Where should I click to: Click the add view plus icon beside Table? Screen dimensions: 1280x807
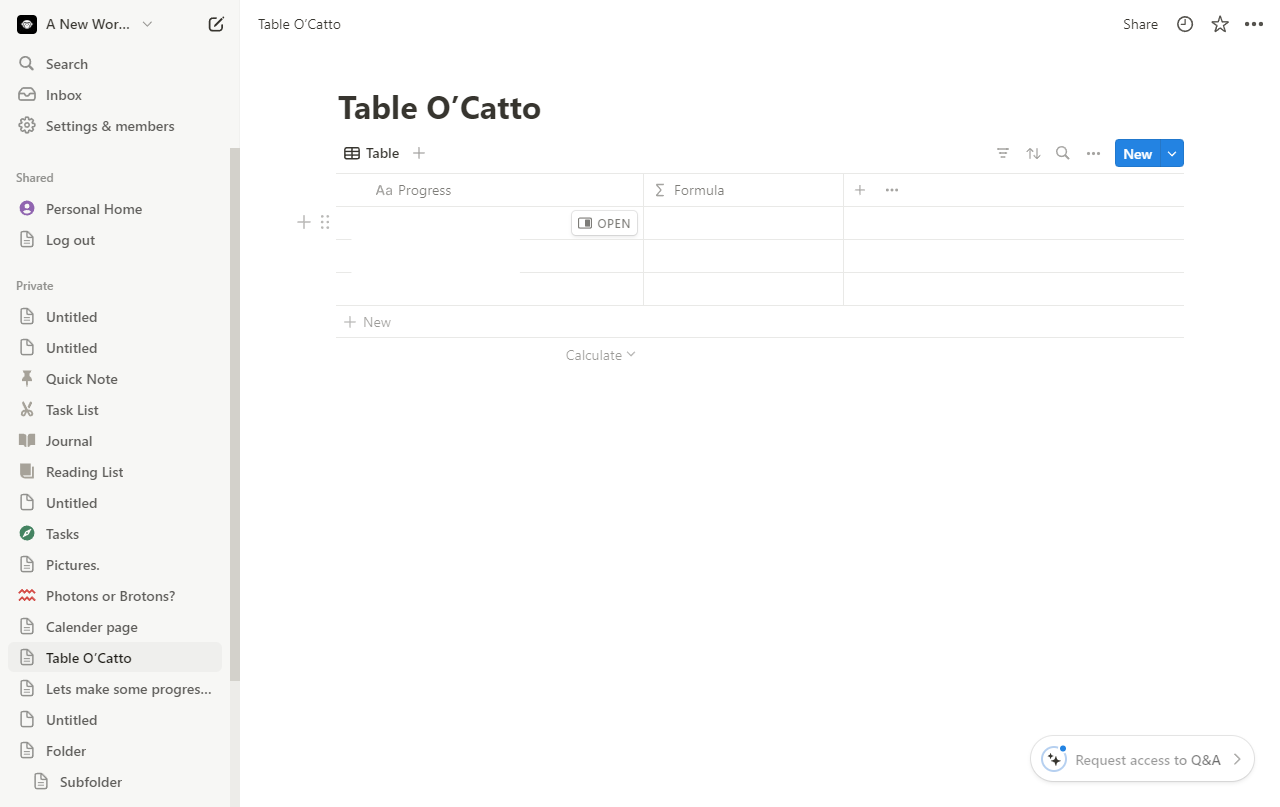pos(419,153)
